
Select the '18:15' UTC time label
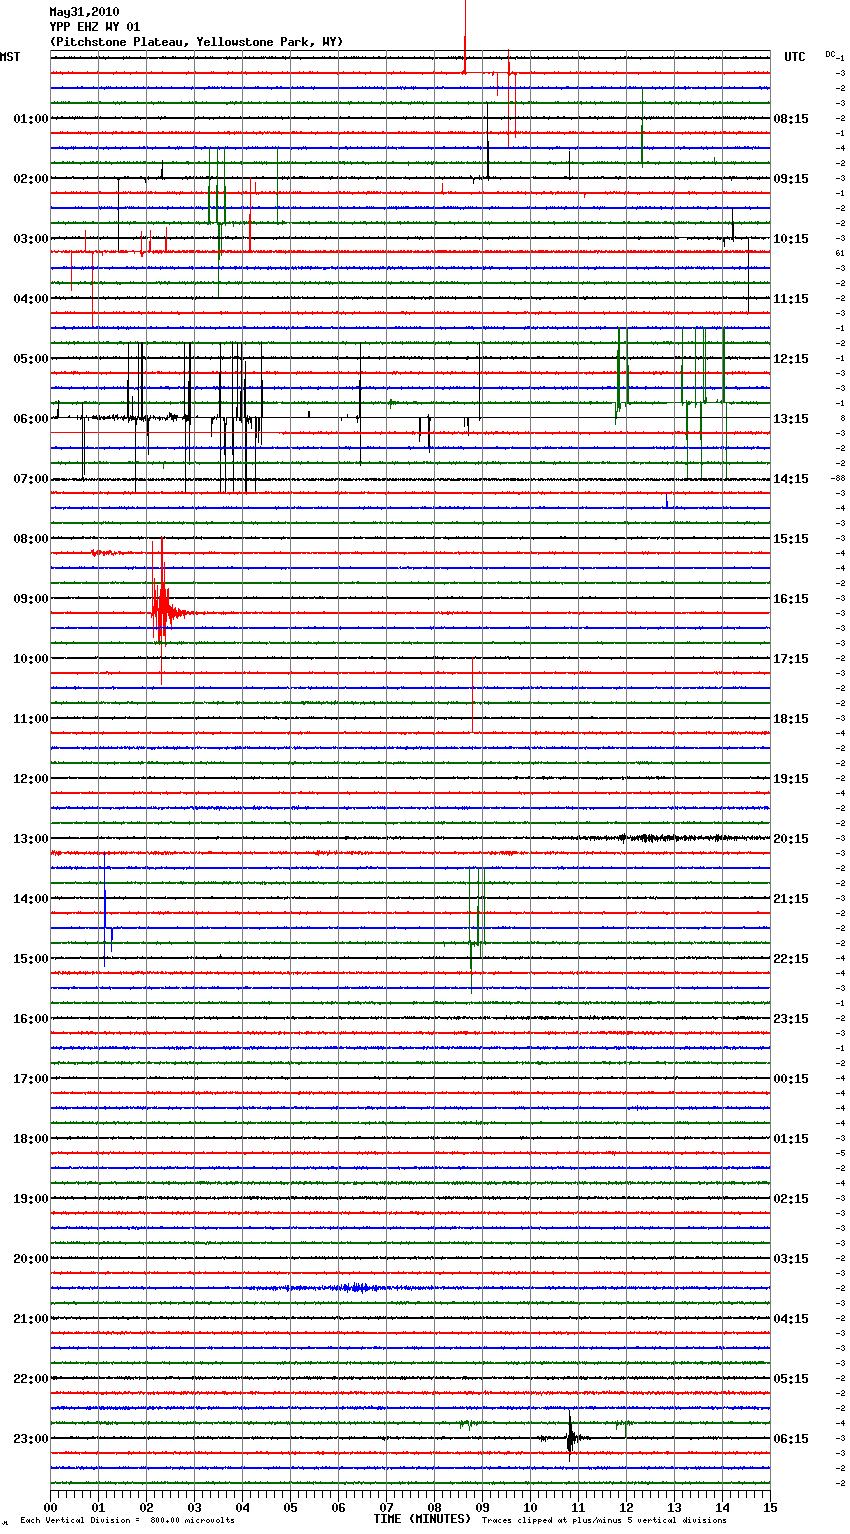click(x=791, y=719)
